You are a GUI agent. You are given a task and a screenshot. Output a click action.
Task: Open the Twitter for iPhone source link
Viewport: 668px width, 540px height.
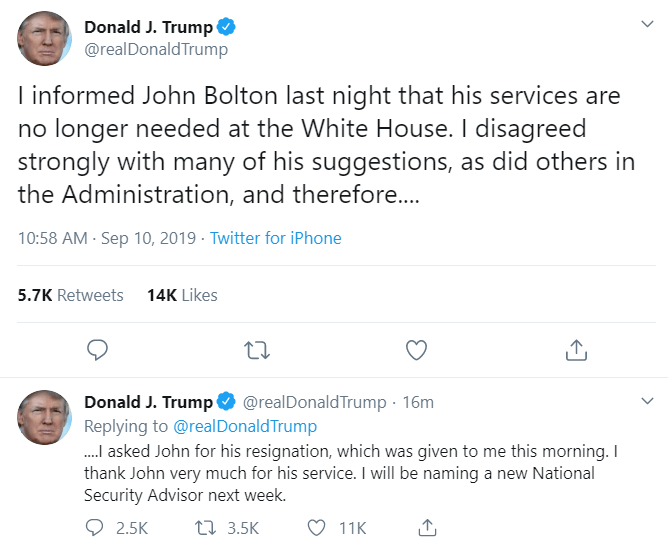pyautogui.click(x=275, y=238)
